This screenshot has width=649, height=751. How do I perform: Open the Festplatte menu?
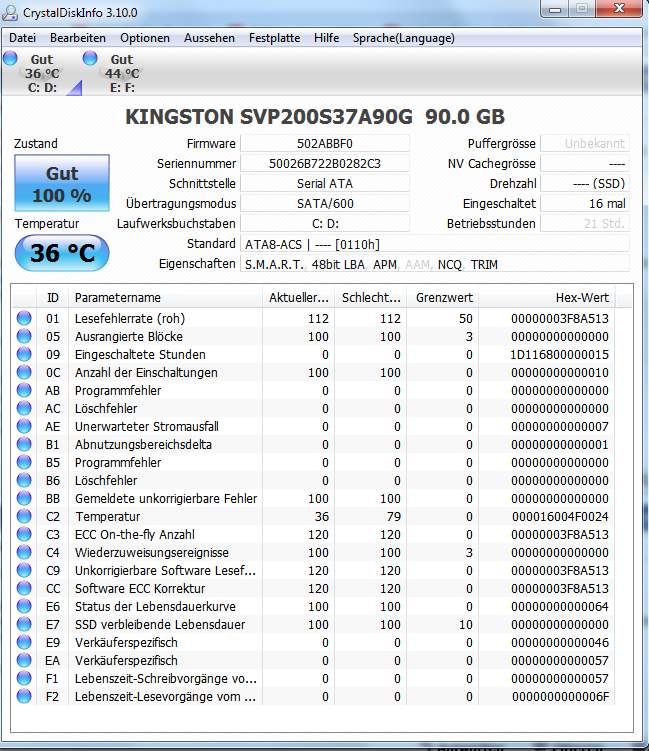[x=274, y=38]
